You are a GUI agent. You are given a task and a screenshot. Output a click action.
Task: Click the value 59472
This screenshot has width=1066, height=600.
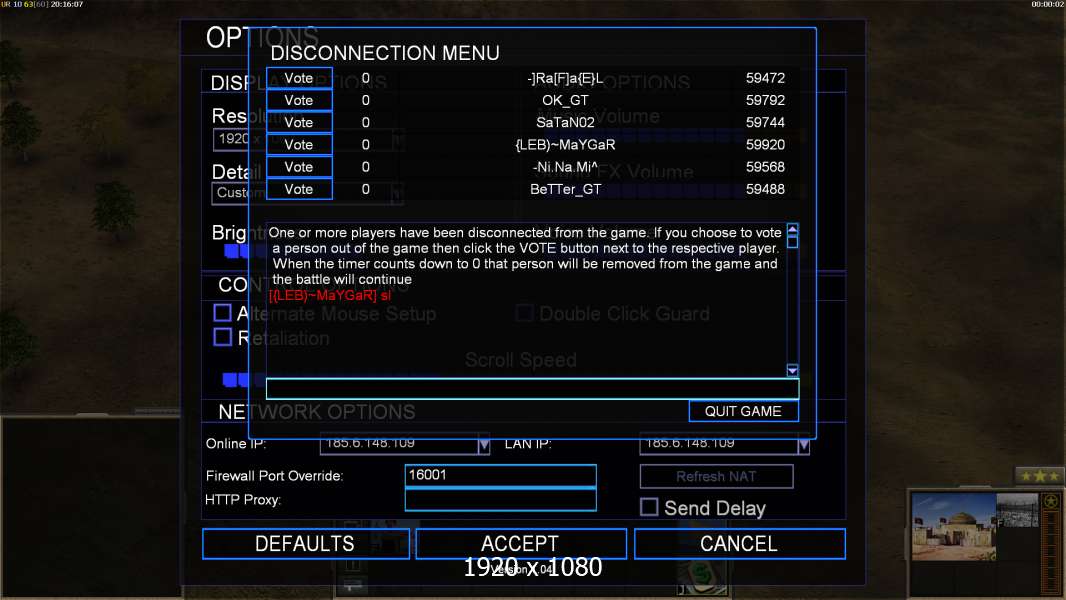(x=765, y=78)
